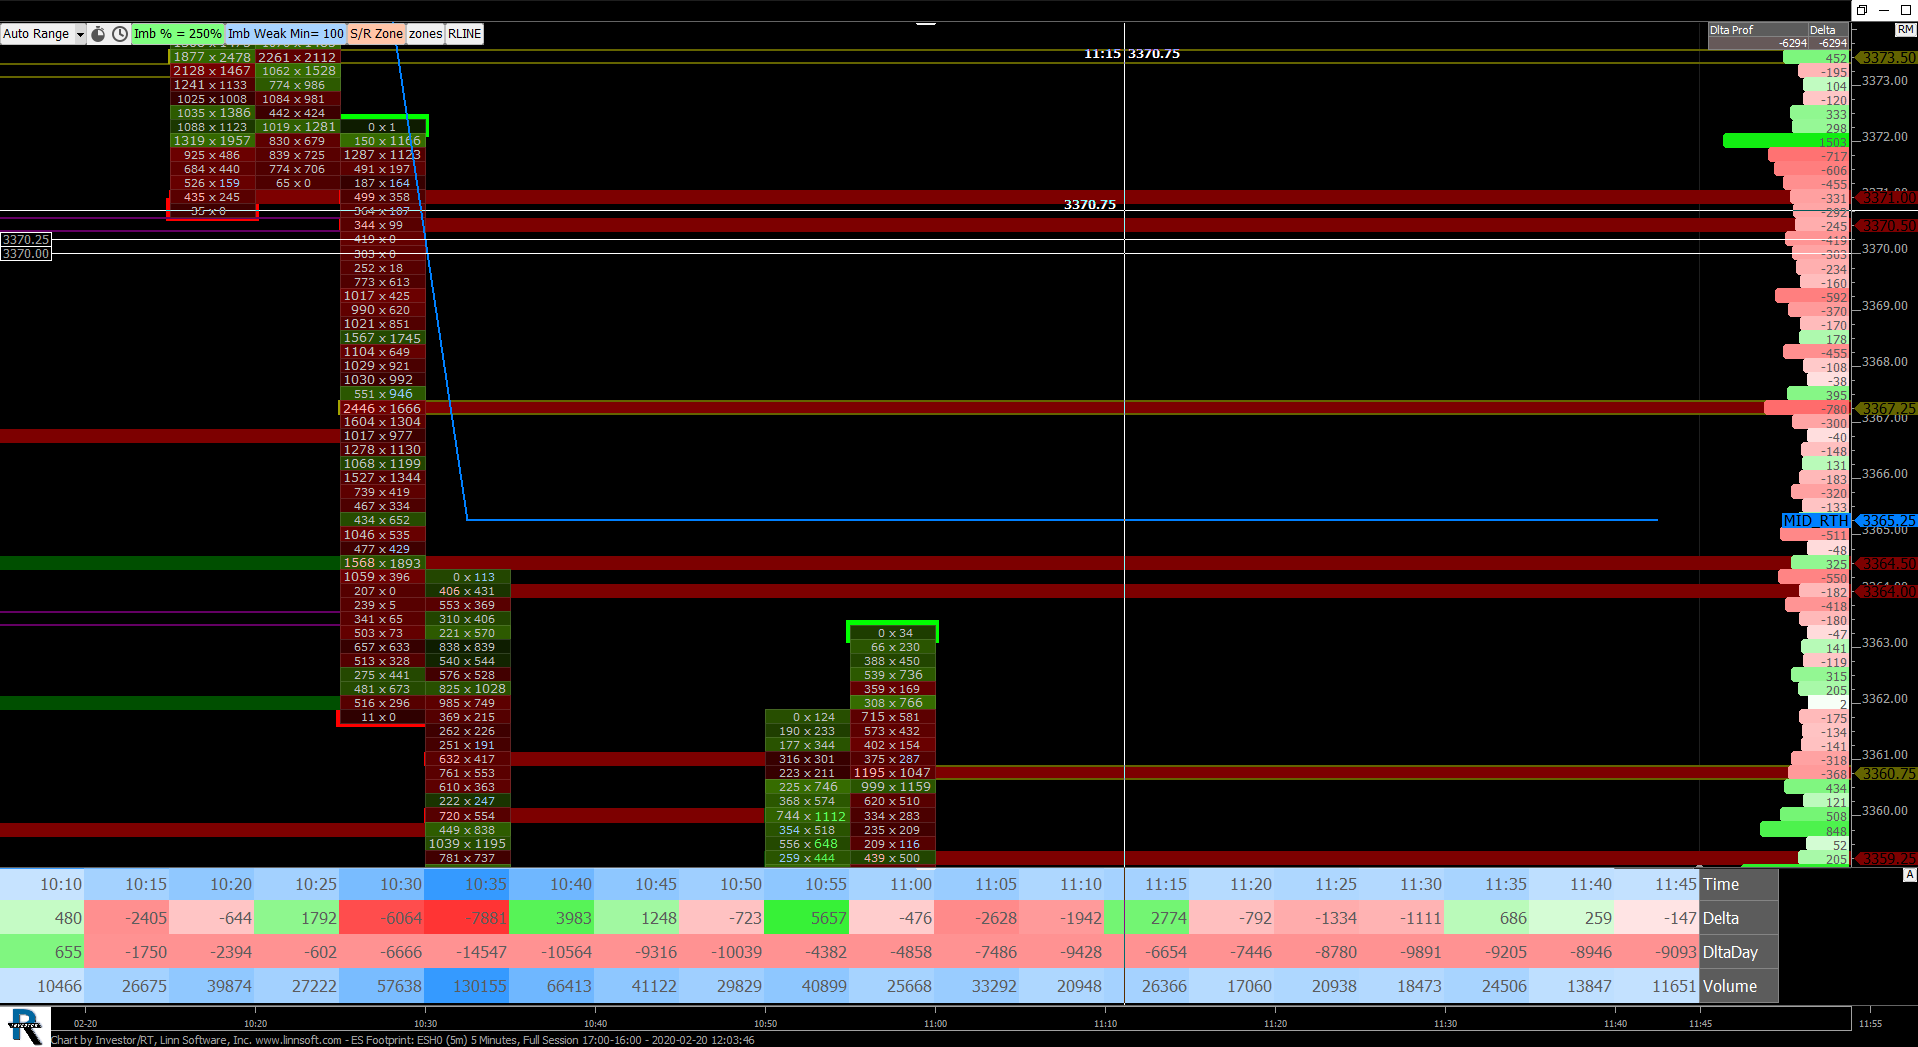The height and width of the screenshot is (1047, 1918).
Task: Click the 3365.25 blue price marker
Action: click(1887, 521)
